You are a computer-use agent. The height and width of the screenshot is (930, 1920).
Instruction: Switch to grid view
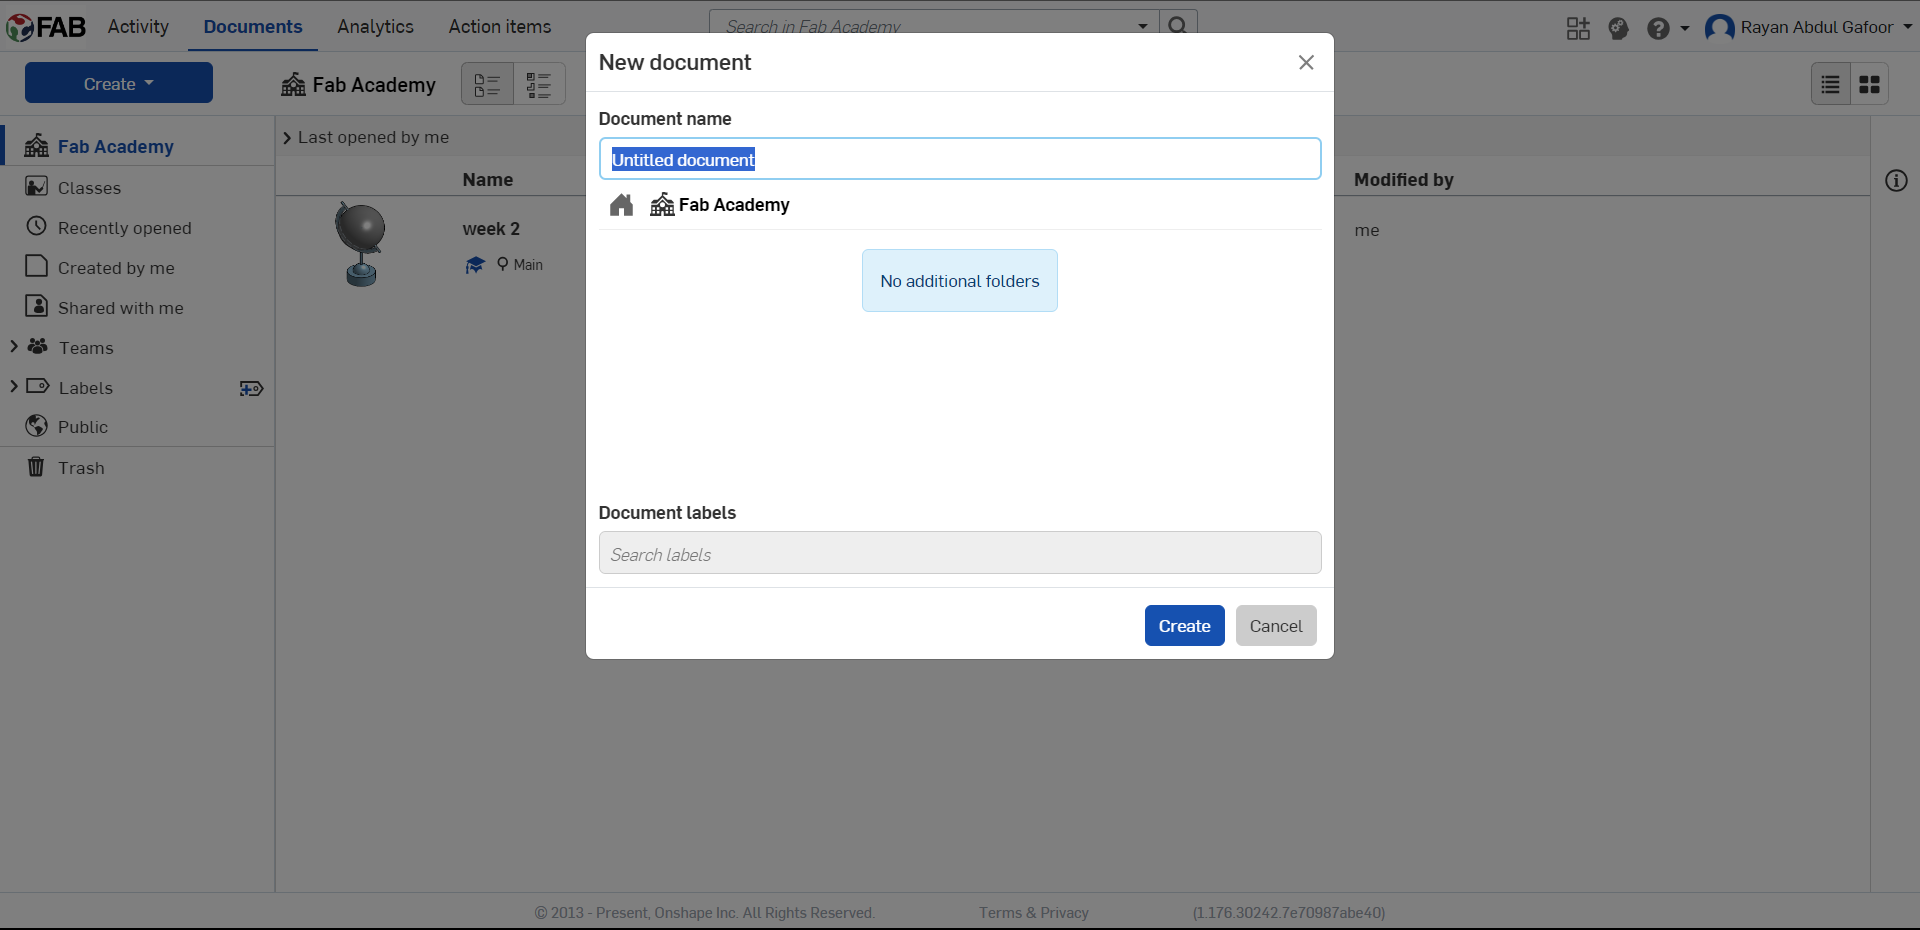(x=1869, y=85)
